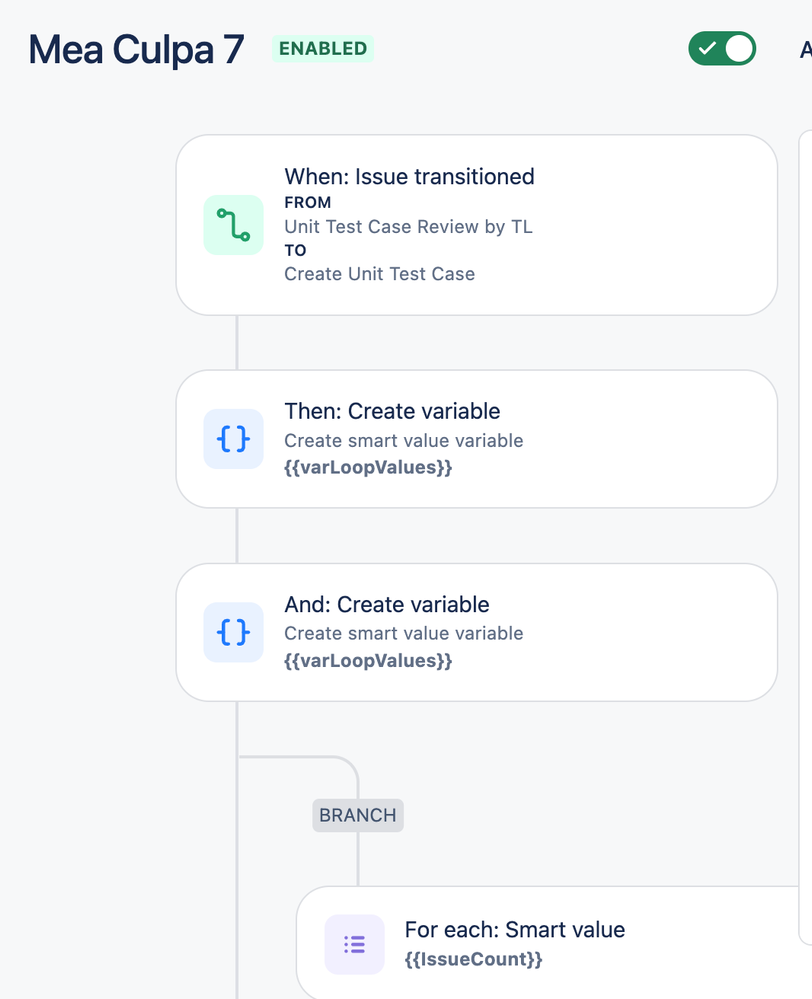Click the Mea Culpa 7 rule title
812x999 pixels.
[136, 50]
